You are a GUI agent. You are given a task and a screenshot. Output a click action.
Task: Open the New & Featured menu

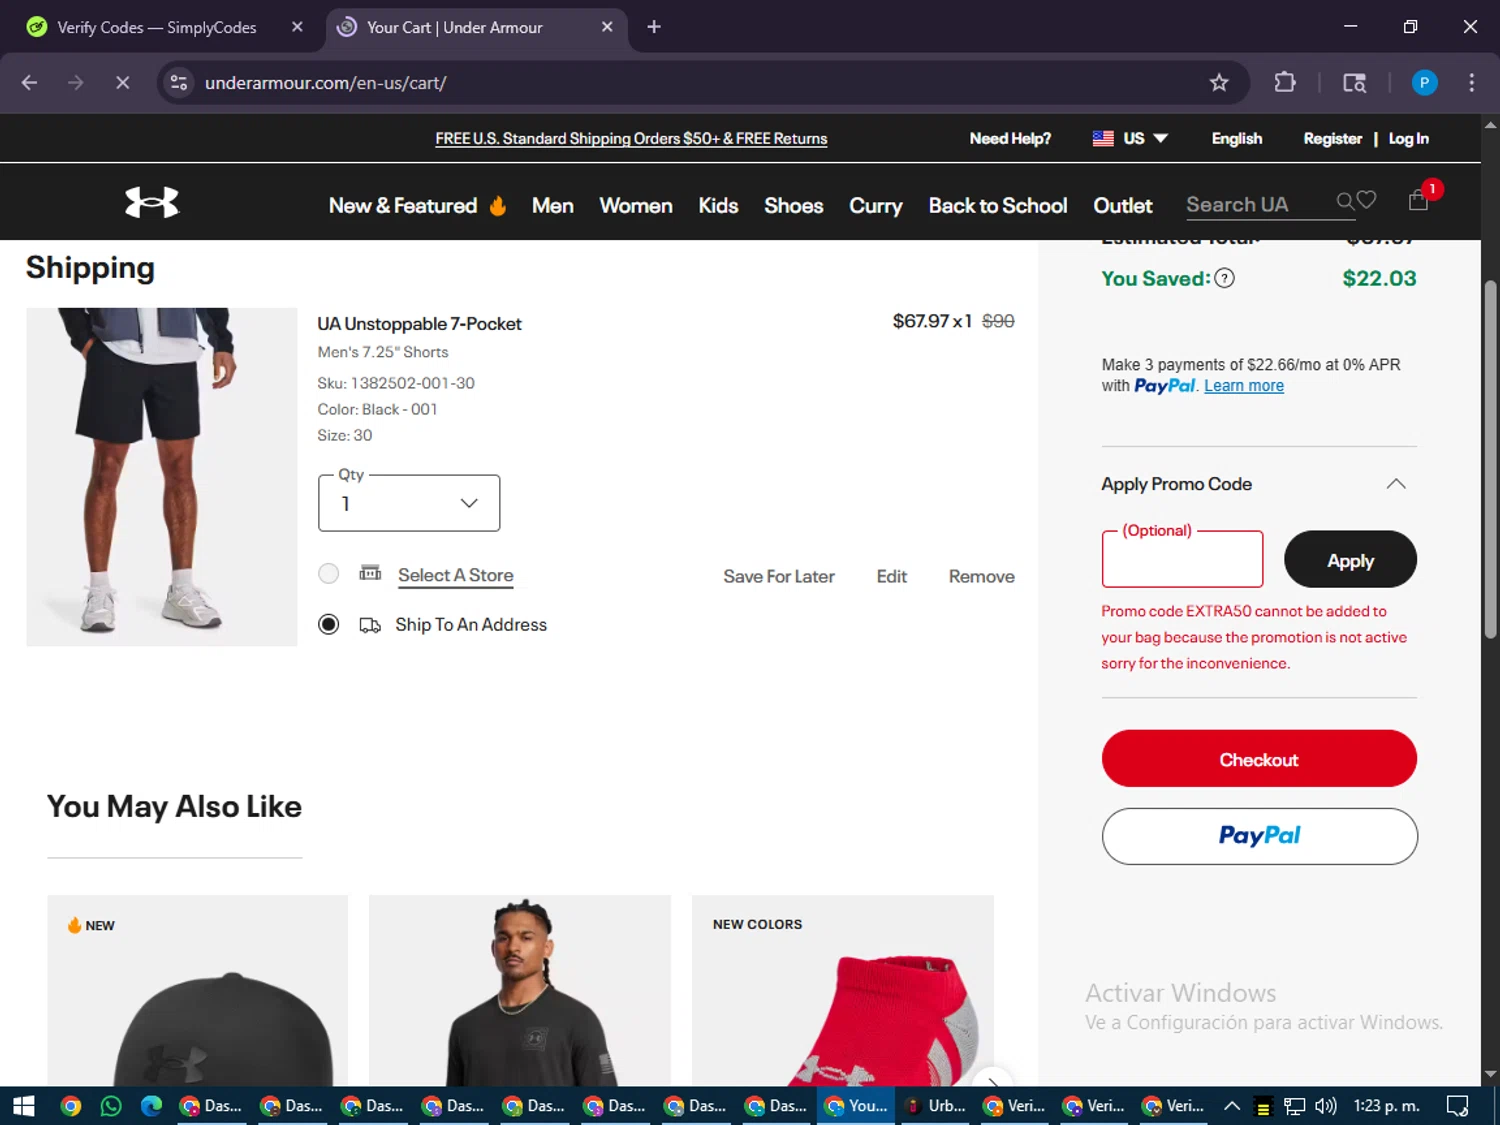(417, 206)
